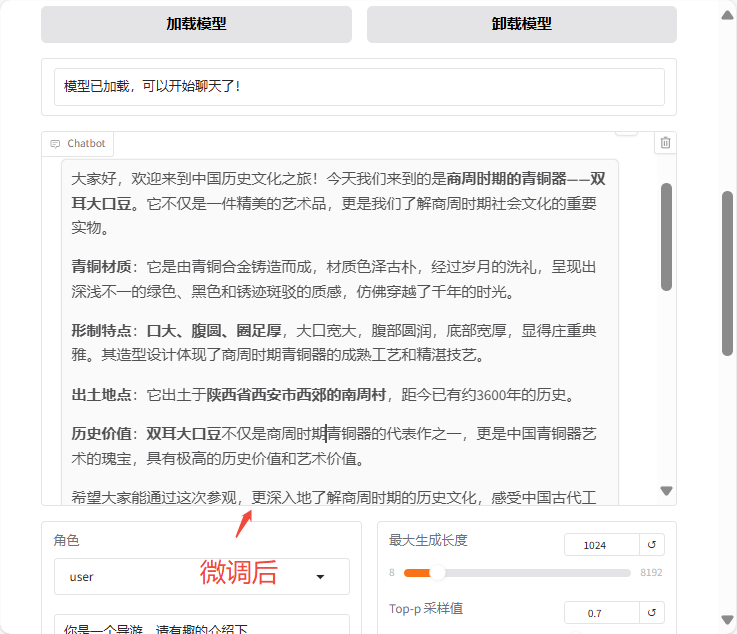737x634 pixels.
Task: Adjust the 最大生成长度 slider handle
Action: pos(437,573)
